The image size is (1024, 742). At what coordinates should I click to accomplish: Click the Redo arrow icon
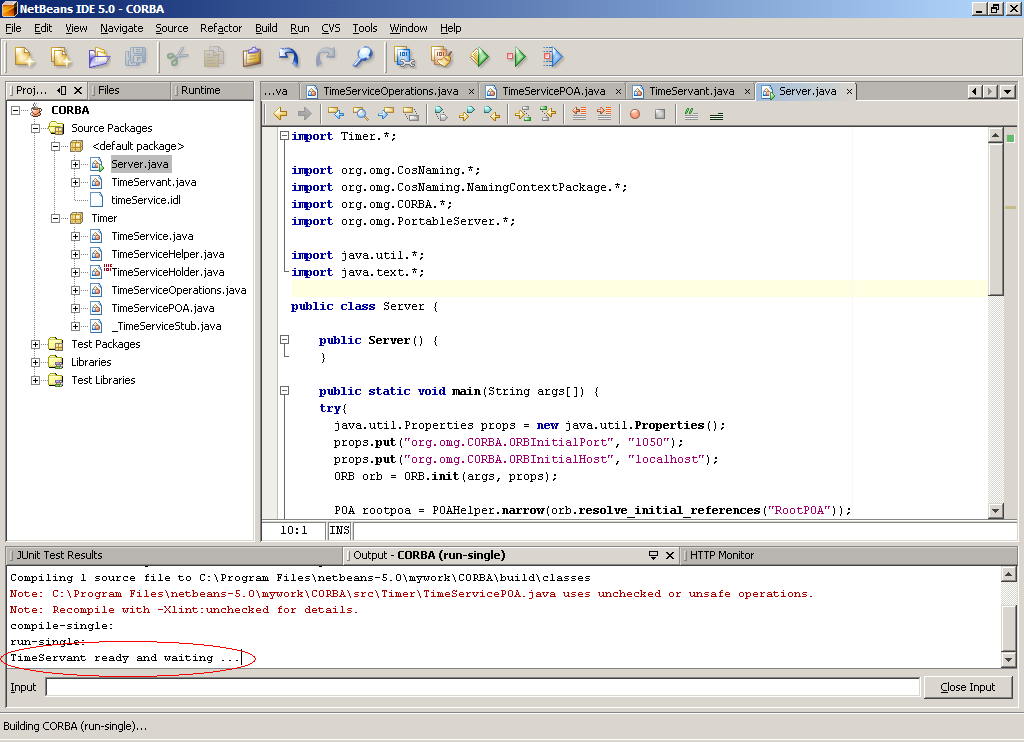tap(325, 57)
